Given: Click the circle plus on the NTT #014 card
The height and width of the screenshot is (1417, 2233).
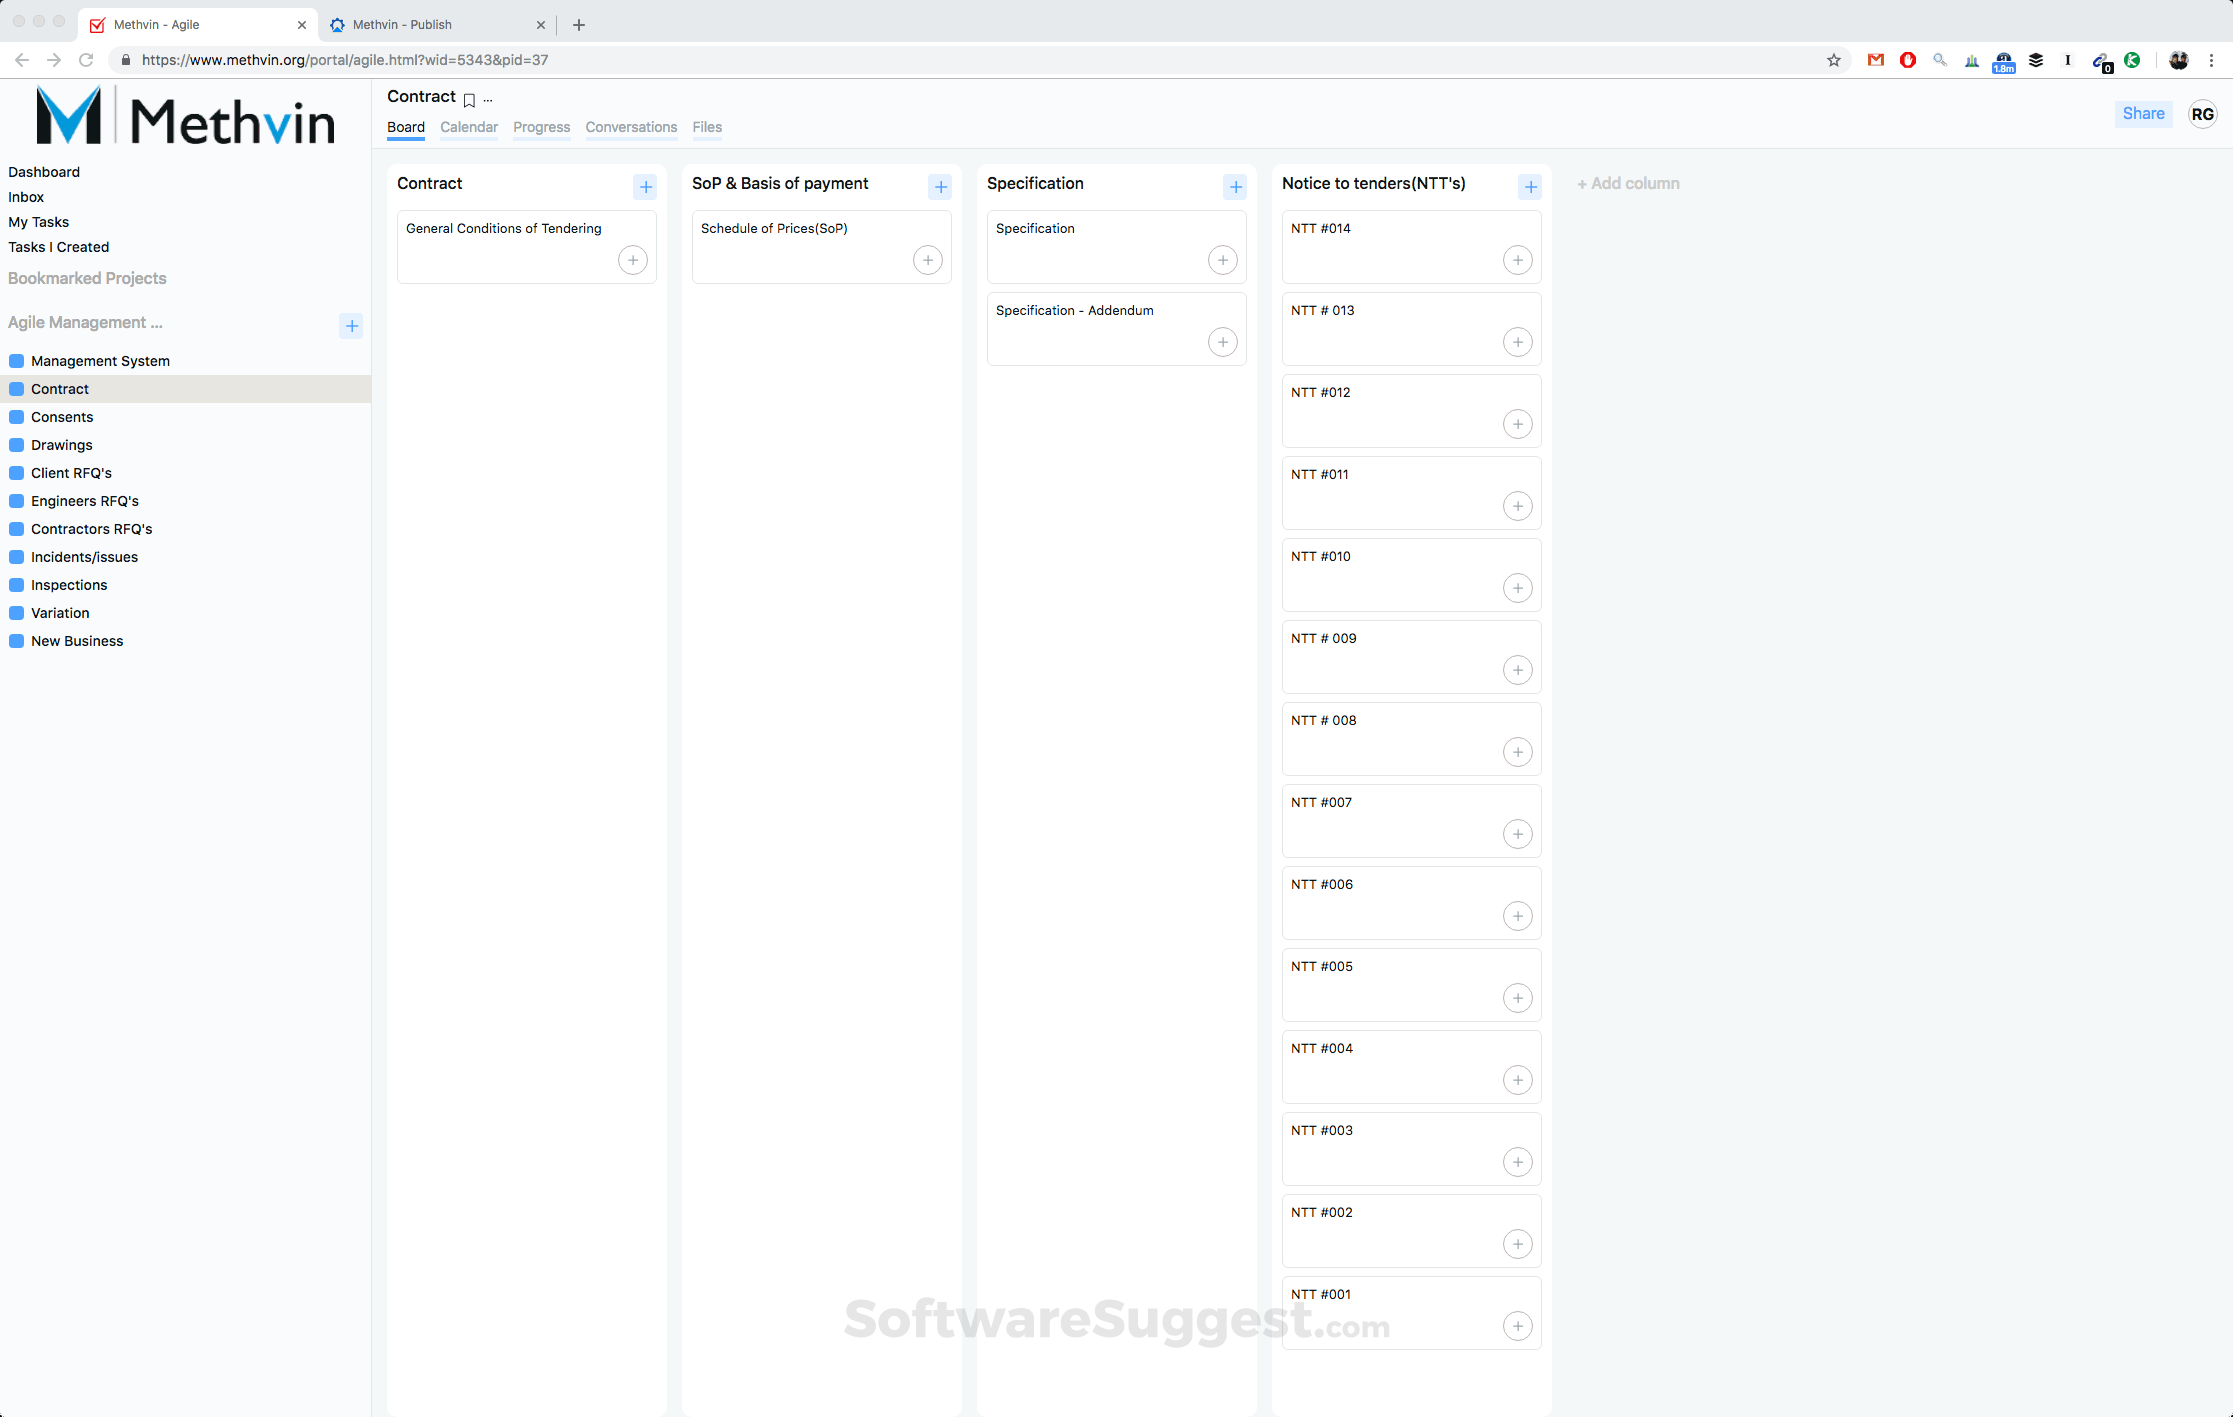Looking at the screenshot, I should coord(1517,260).
